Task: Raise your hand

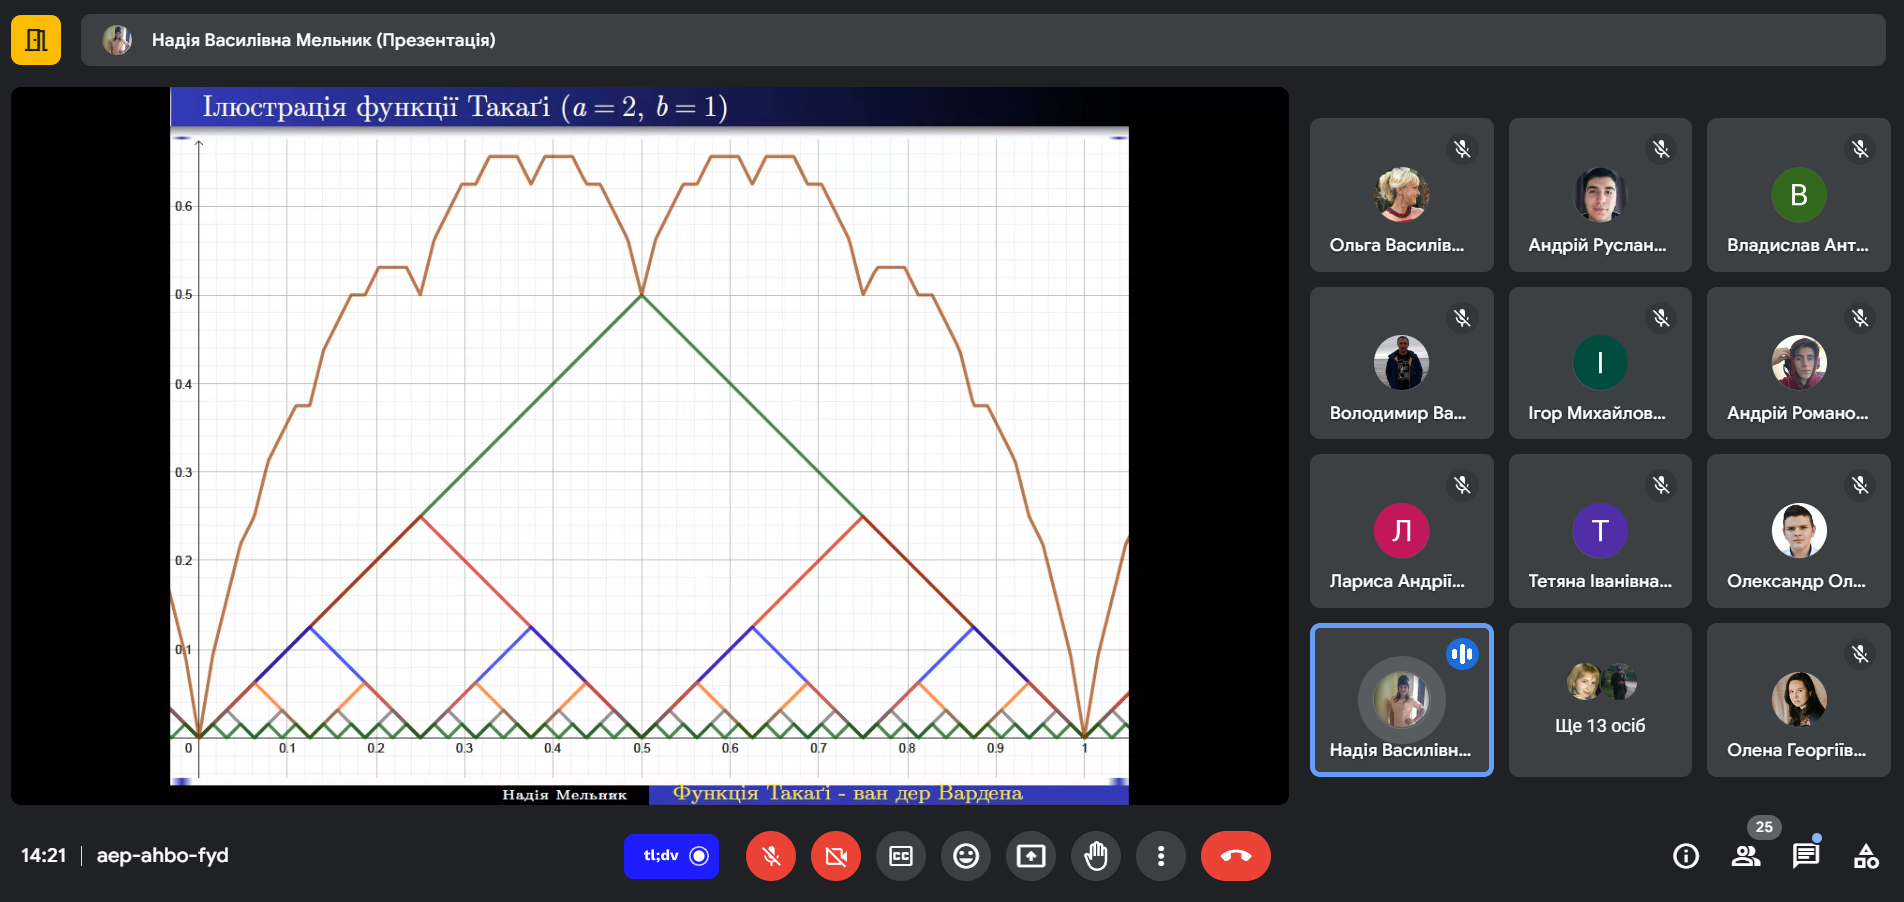Action: (x=1096, y=856)
